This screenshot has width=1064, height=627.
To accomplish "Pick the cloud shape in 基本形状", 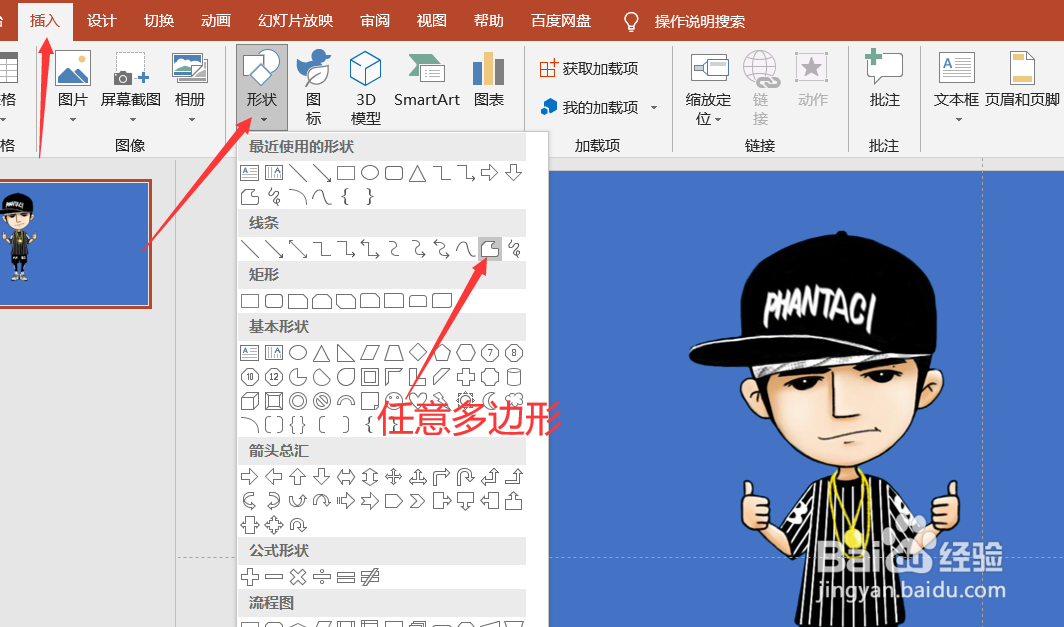I will tap(514, 399).
